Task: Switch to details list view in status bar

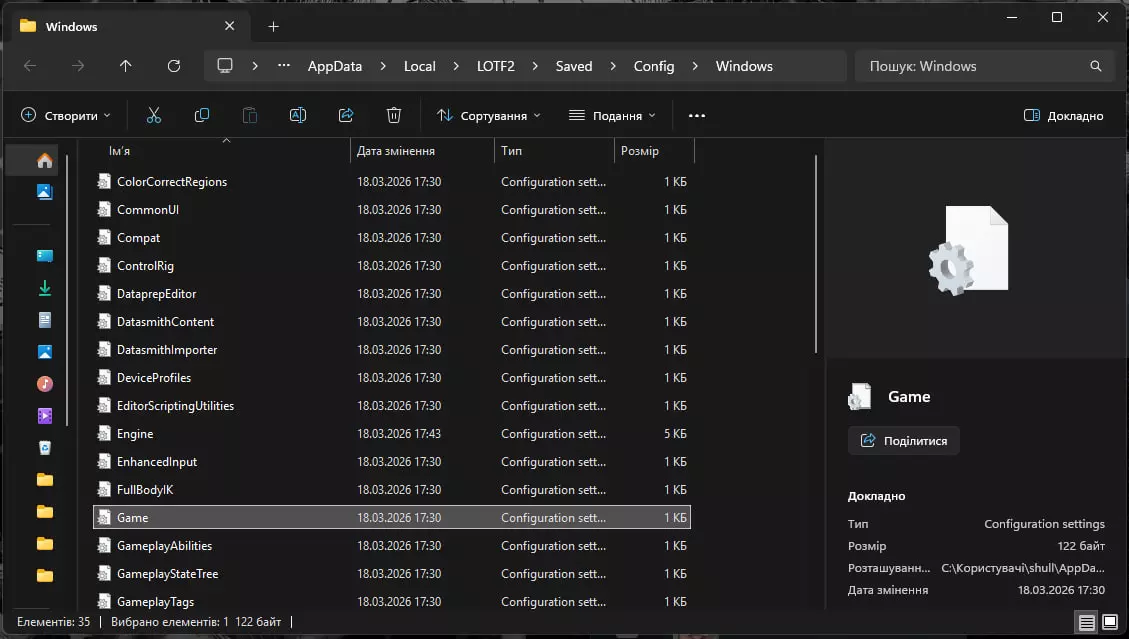Action: 1086,622
